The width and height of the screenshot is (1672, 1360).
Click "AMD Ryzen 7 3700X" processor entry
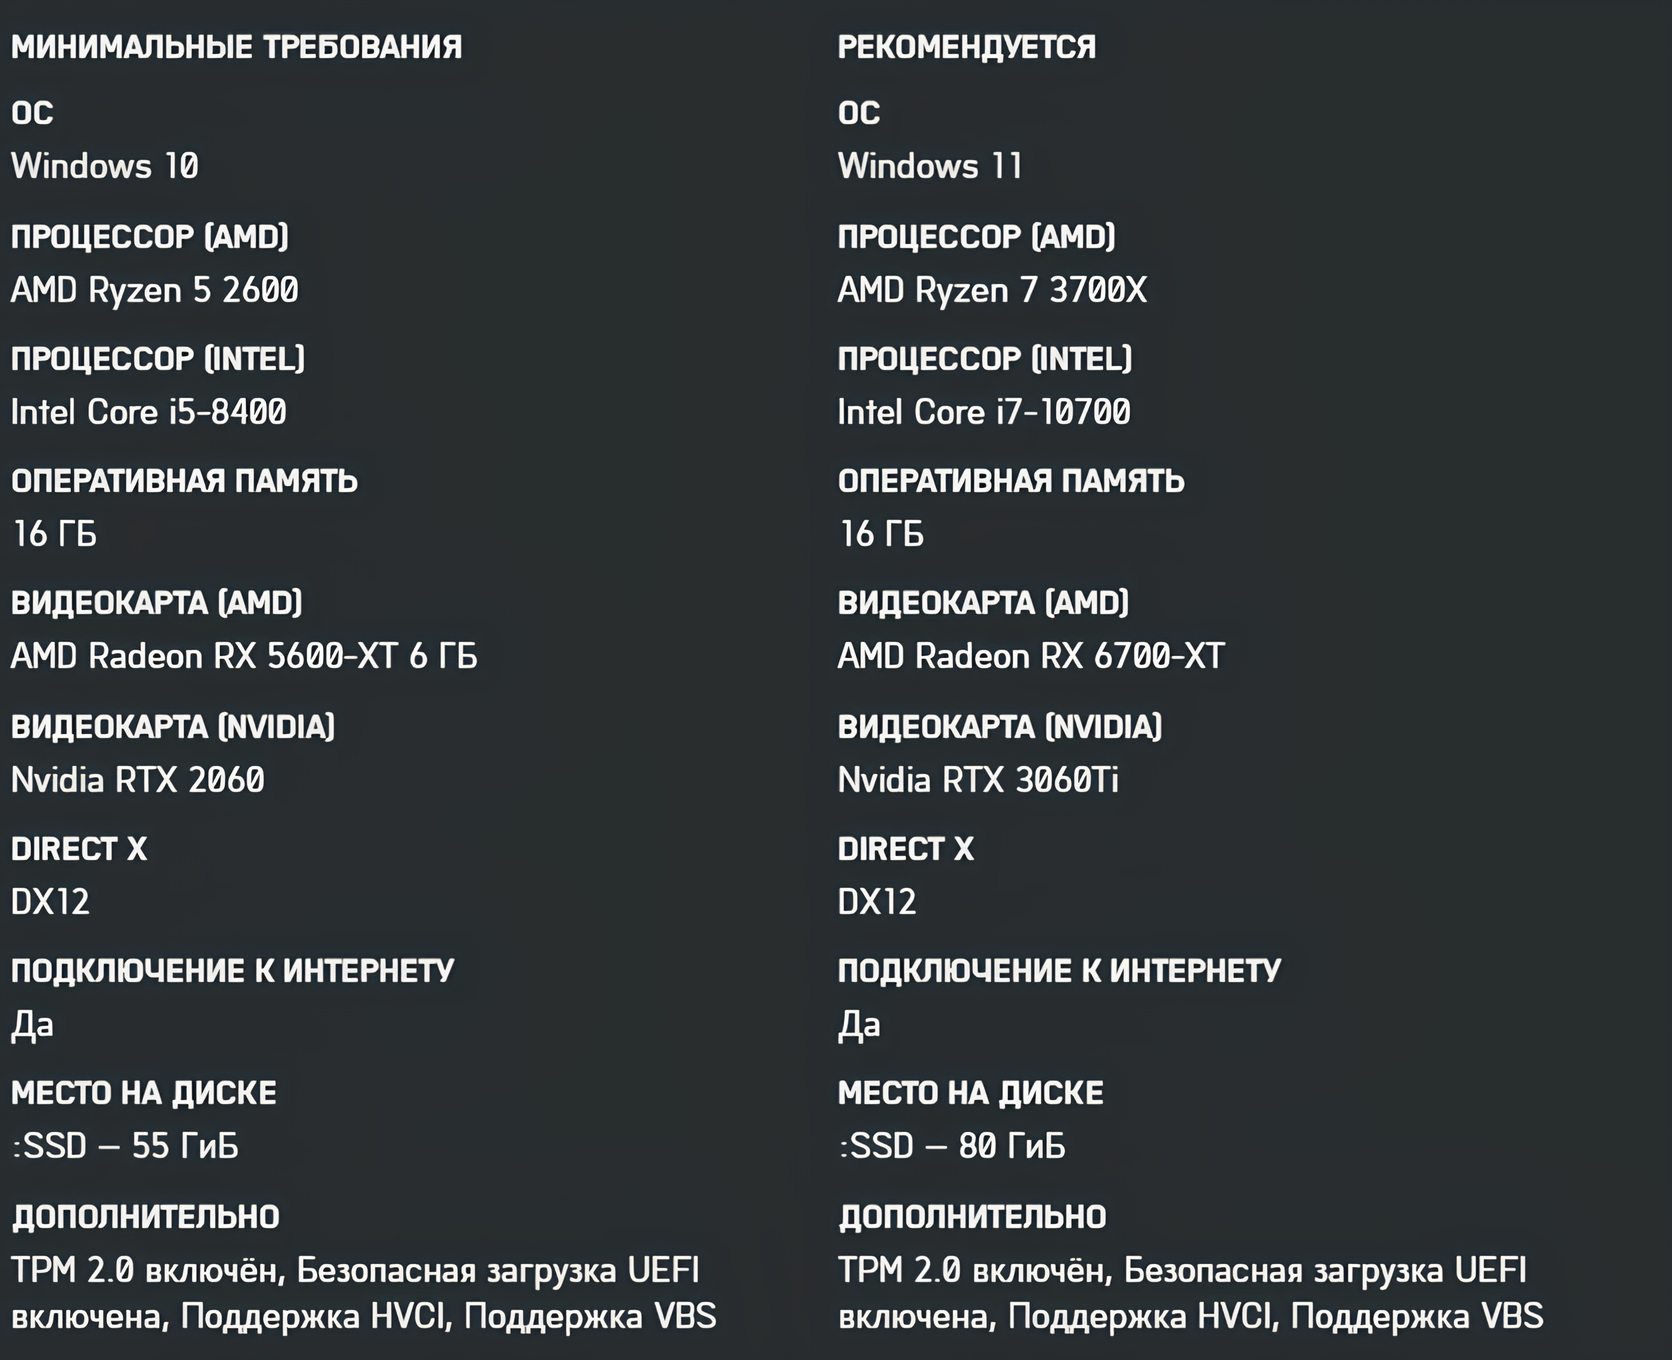coord(992,290)
